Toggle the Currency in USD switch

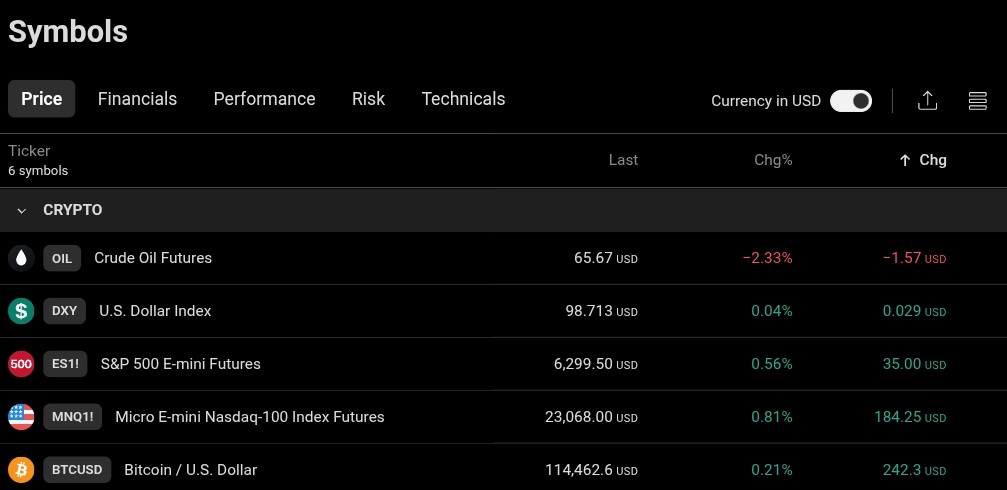pos(851,101)
